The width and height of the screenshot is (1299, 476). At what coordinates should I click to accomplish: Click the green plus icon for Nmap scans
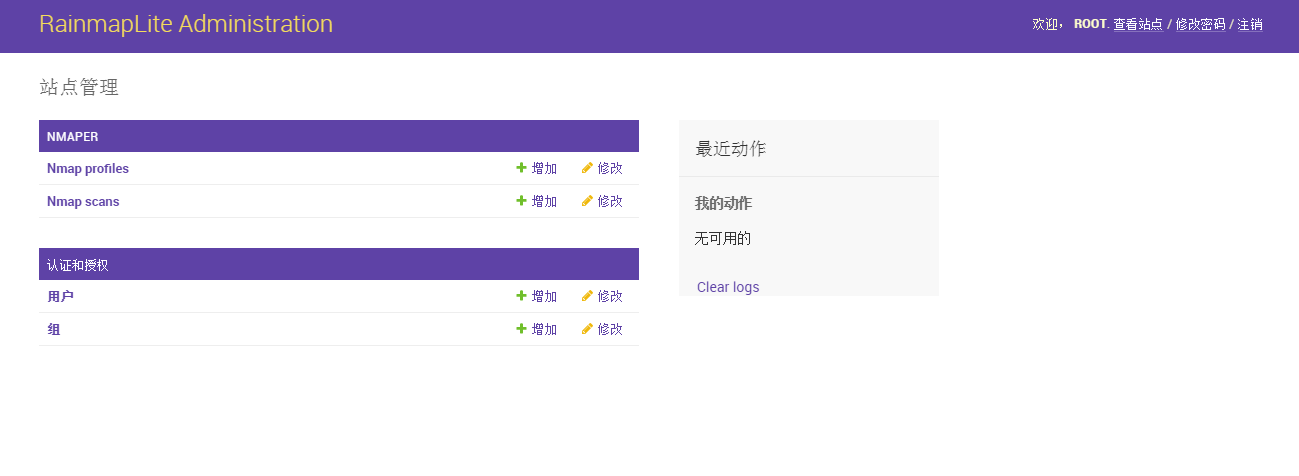pyautogui.click(x=521, y=201)
